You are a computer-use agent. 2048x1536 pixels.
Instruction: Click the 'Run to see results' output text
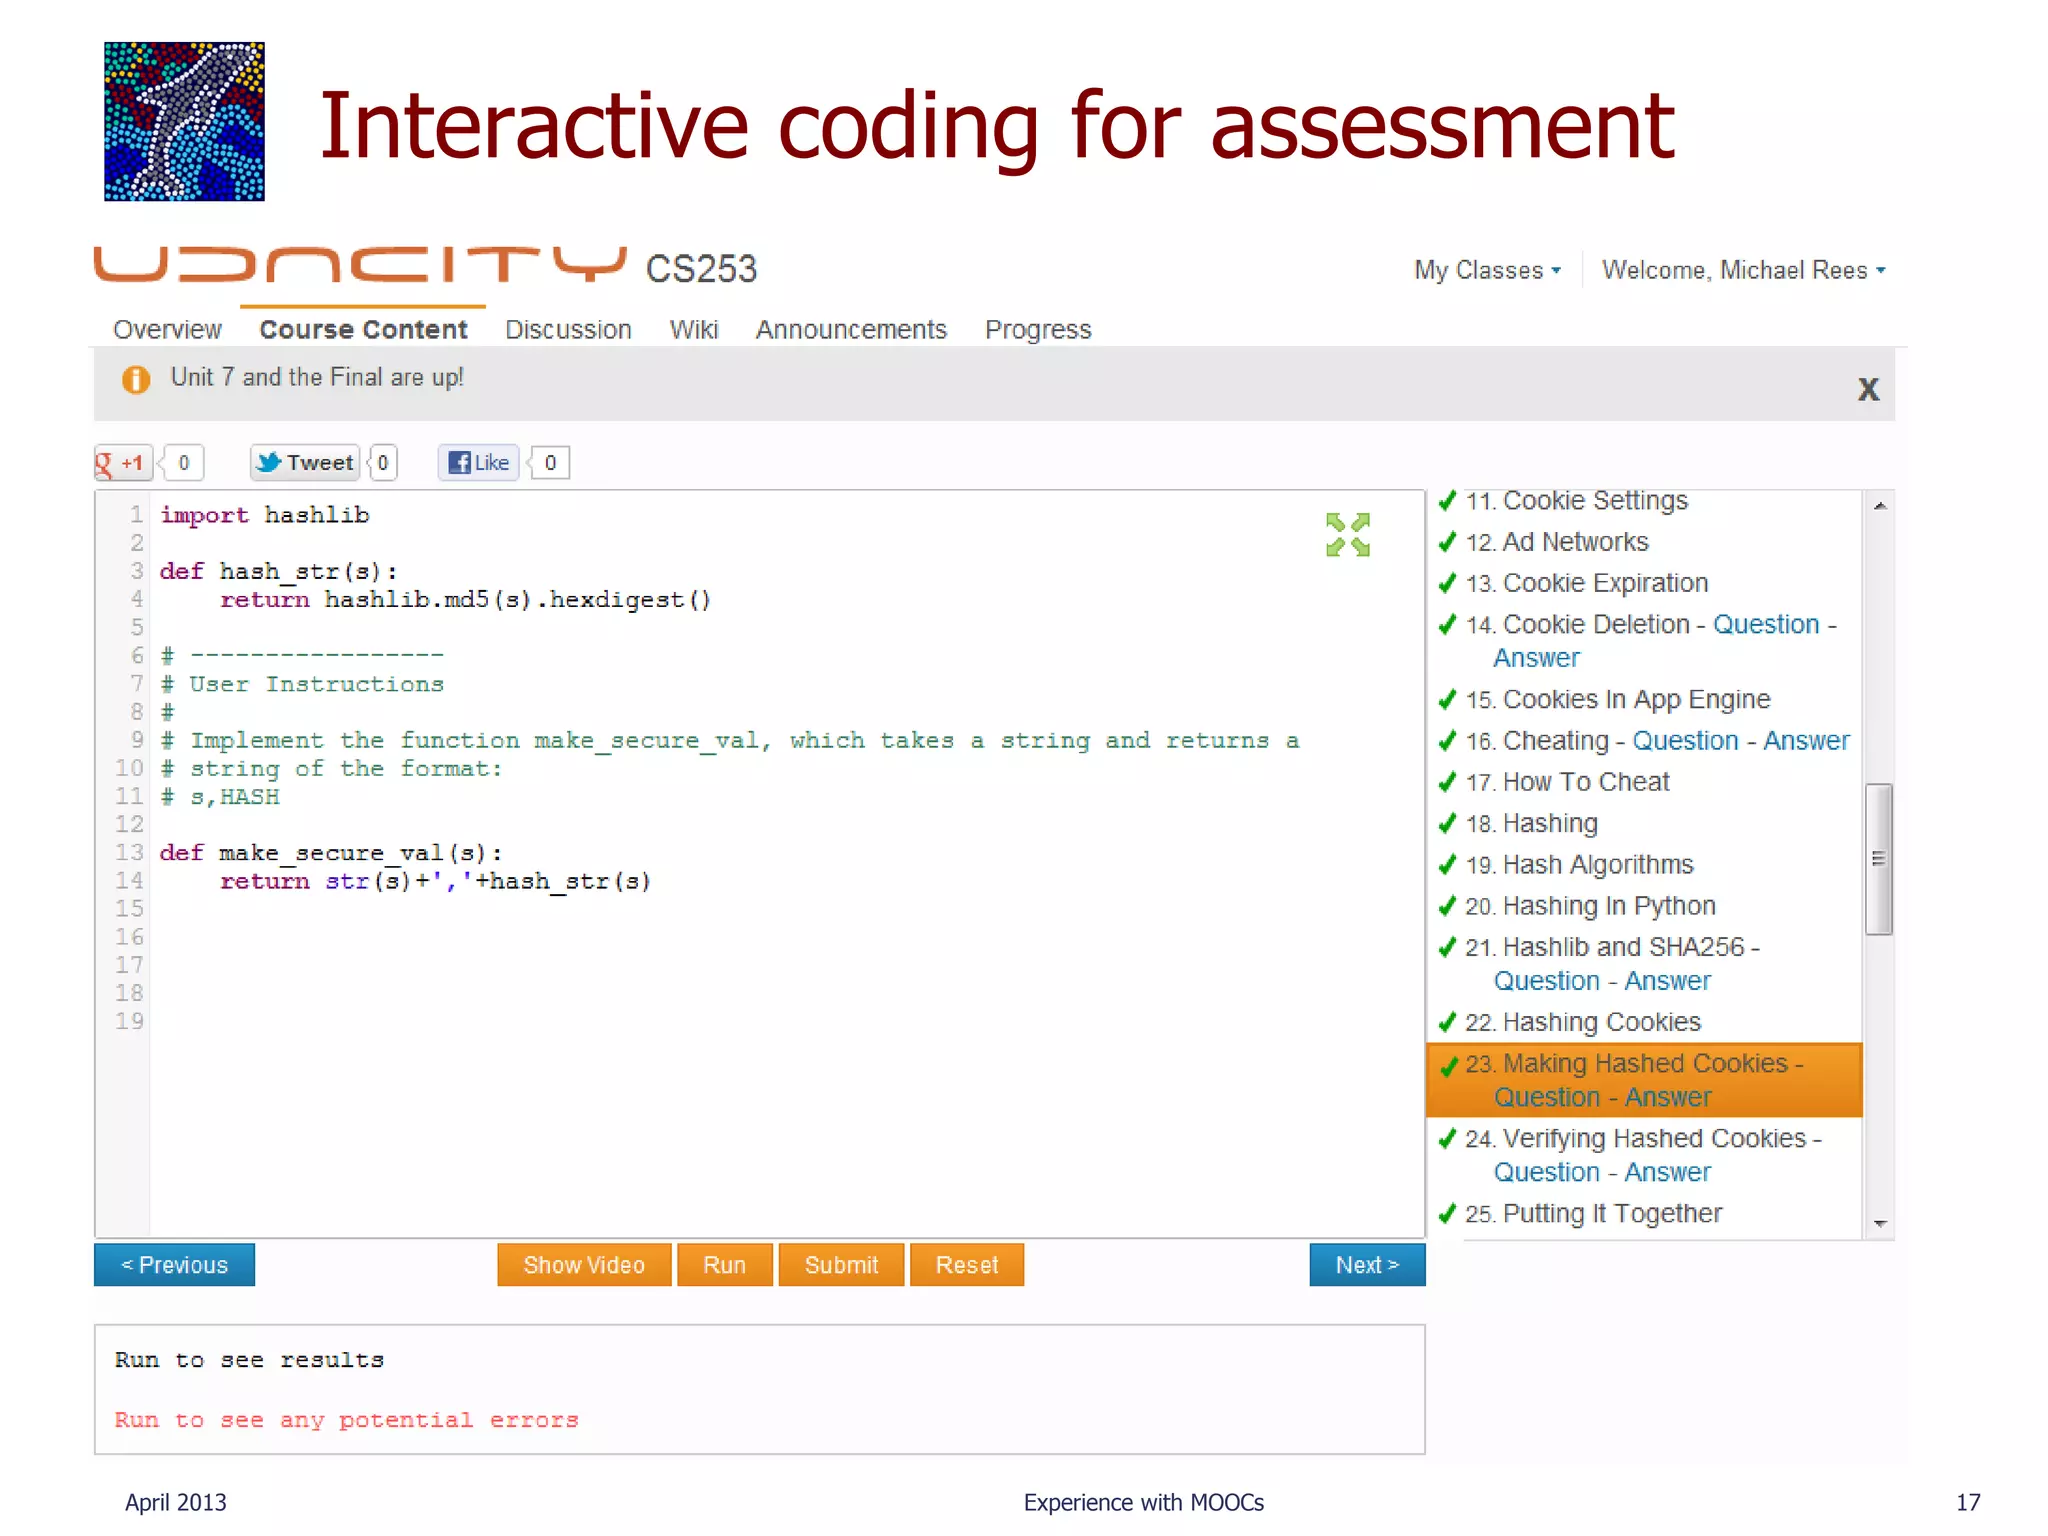point(249,1360)
